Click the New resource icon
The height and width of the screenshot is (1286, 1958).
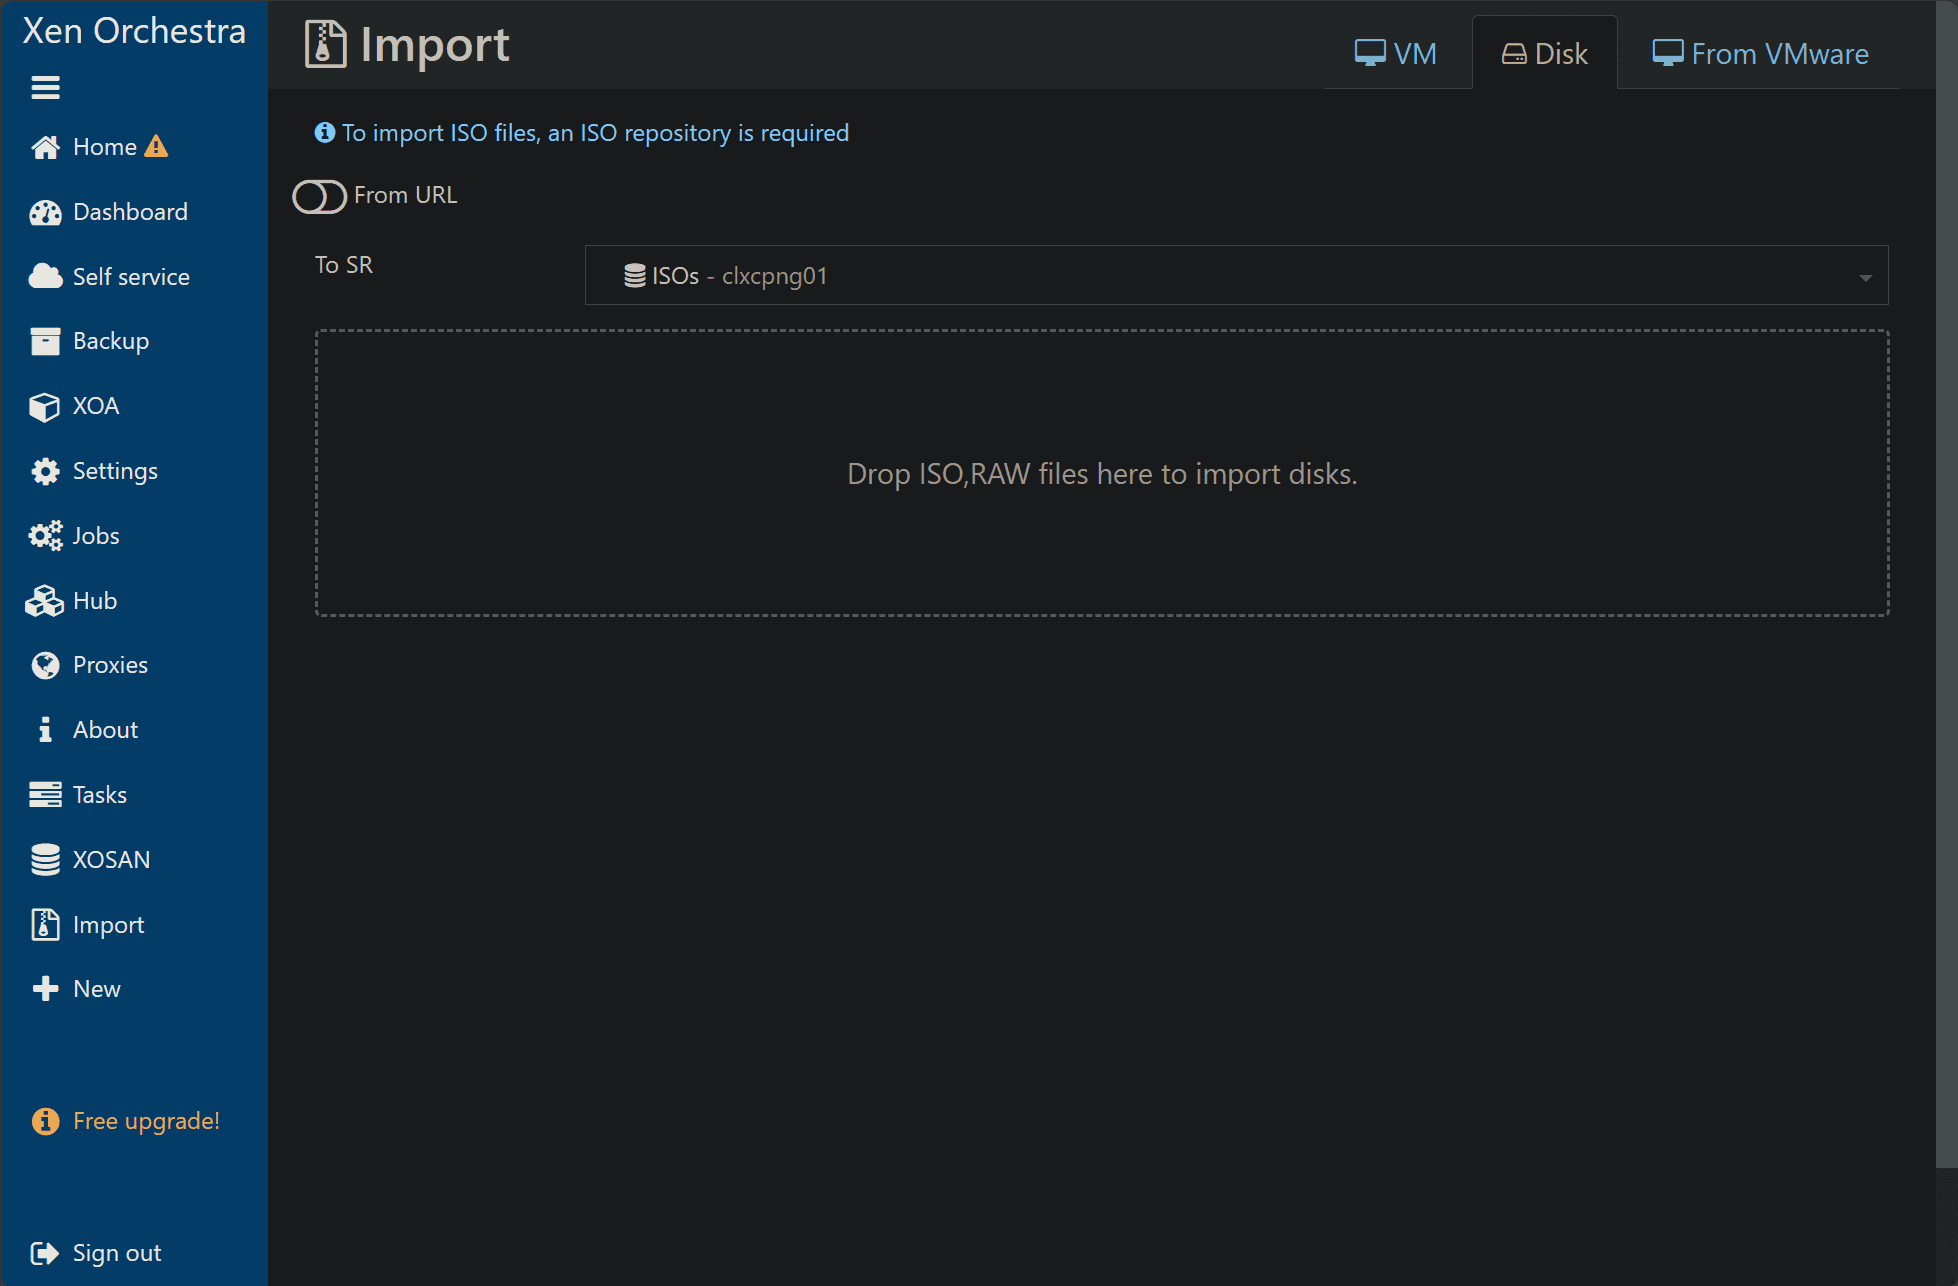point(46,987)
